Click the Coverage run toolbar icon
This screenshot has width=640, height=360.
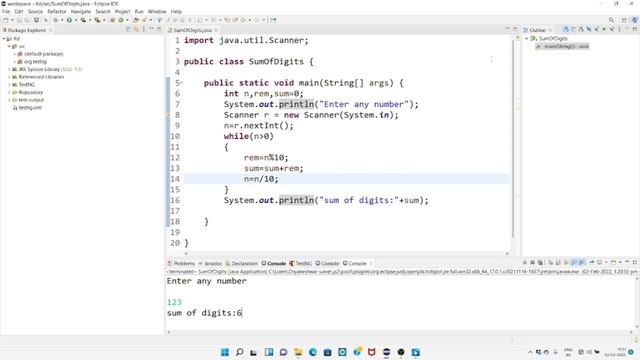pyautogui.click(x=83, y=20)
